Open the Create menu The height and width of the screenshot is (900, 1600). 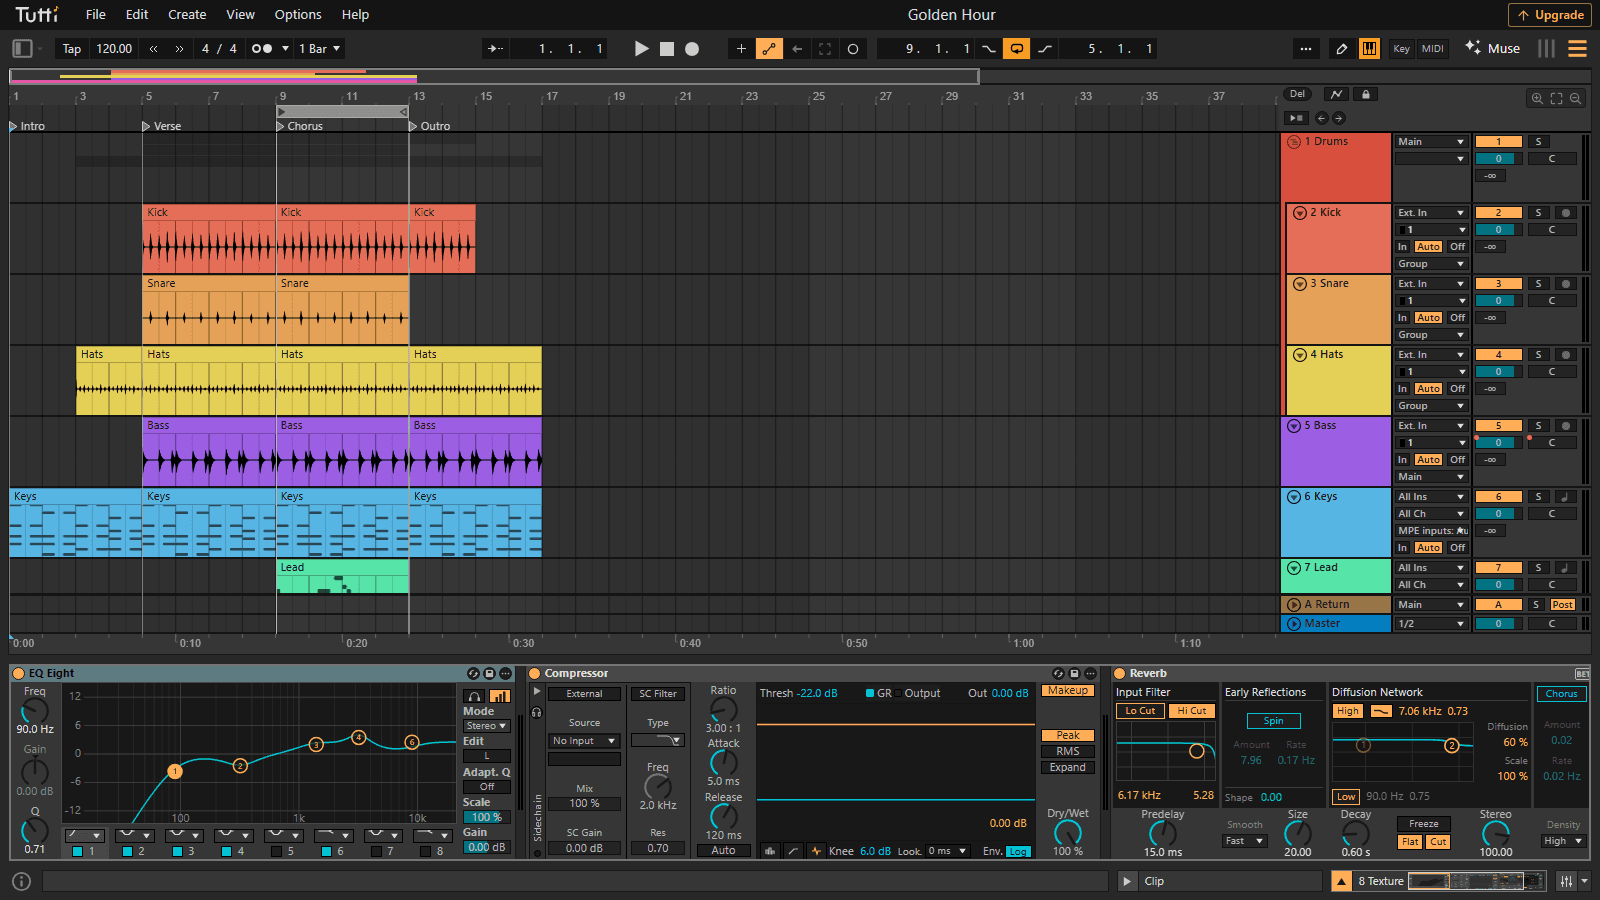pyautogui.click(x=187, y=14)
